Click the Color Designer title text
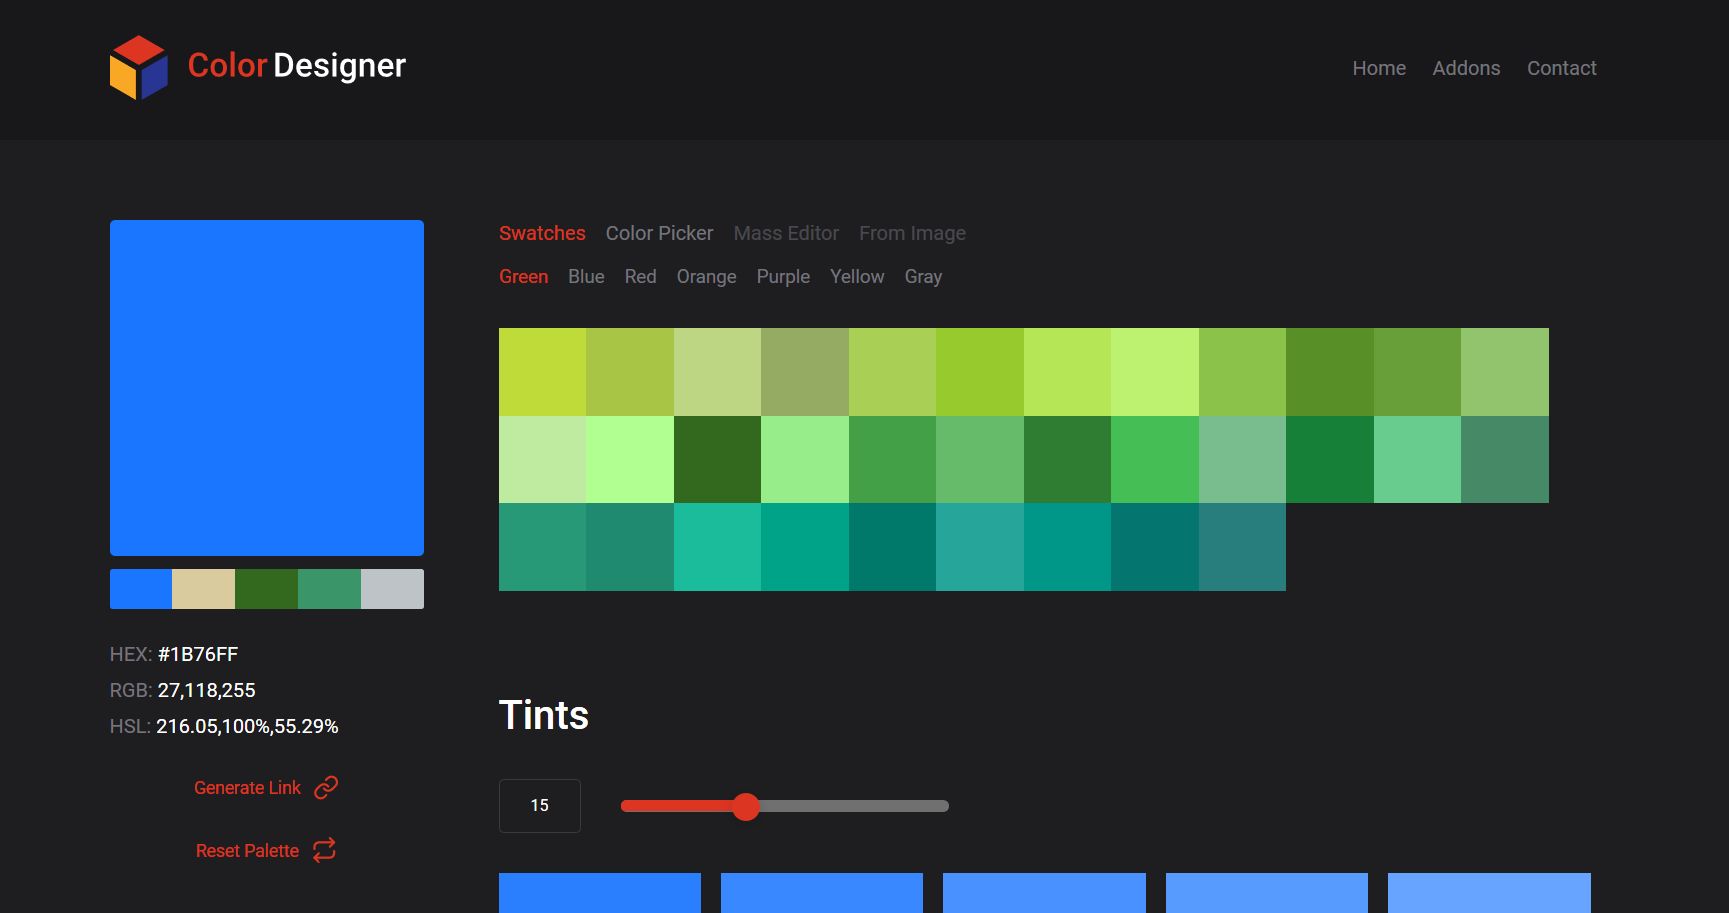 [x=297, y=66]
